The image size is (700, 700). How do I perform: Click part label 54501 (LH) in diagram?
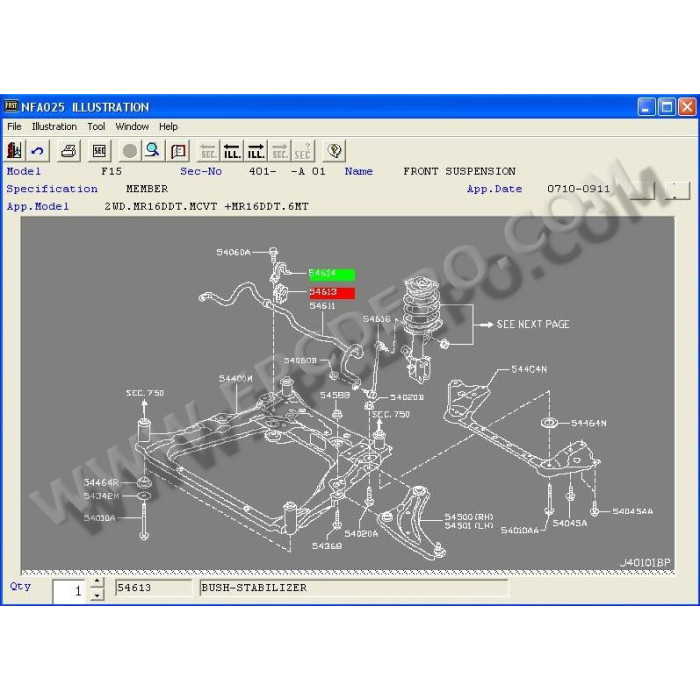click(469, 525)
